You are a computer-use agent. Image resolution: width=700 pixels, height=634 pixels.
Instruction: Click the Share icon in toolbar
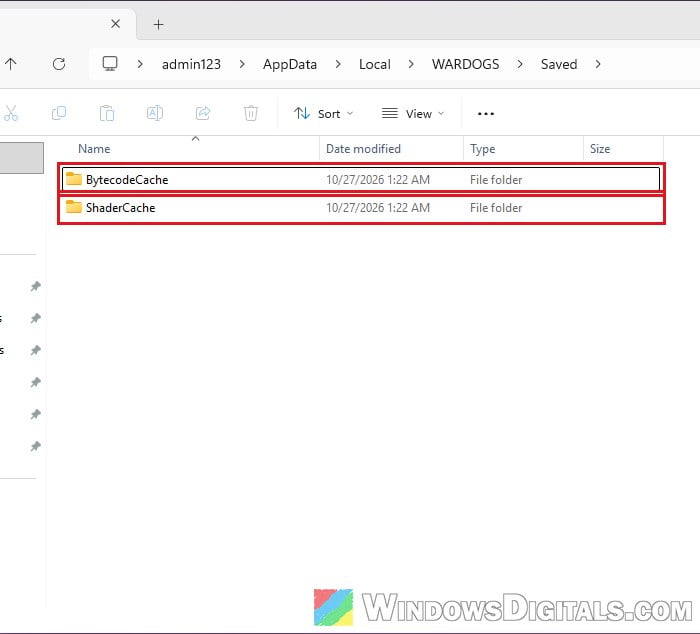[203, 113]
